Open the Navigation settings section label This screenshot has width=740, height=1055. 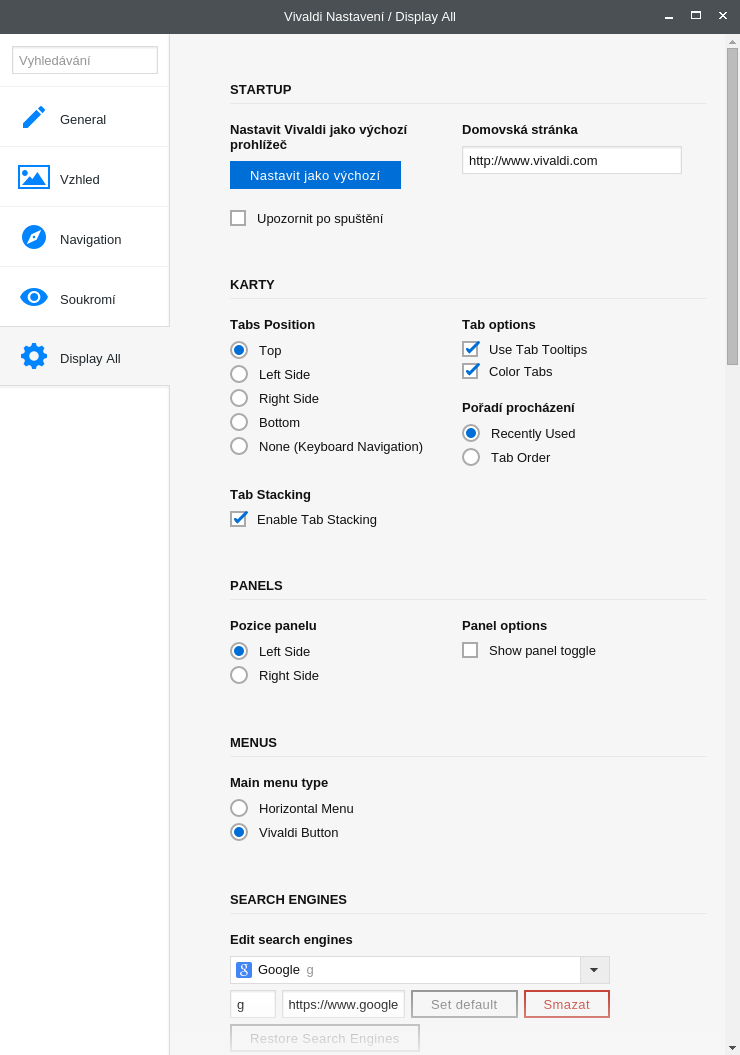[90, 239]
